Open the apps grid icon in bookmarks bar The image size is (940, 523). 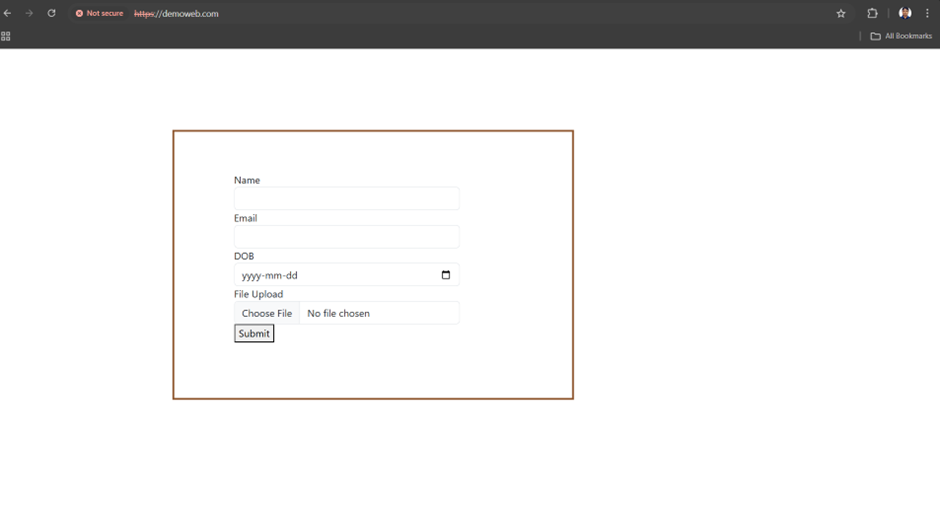pyautogui.click(x=5, y=36)
